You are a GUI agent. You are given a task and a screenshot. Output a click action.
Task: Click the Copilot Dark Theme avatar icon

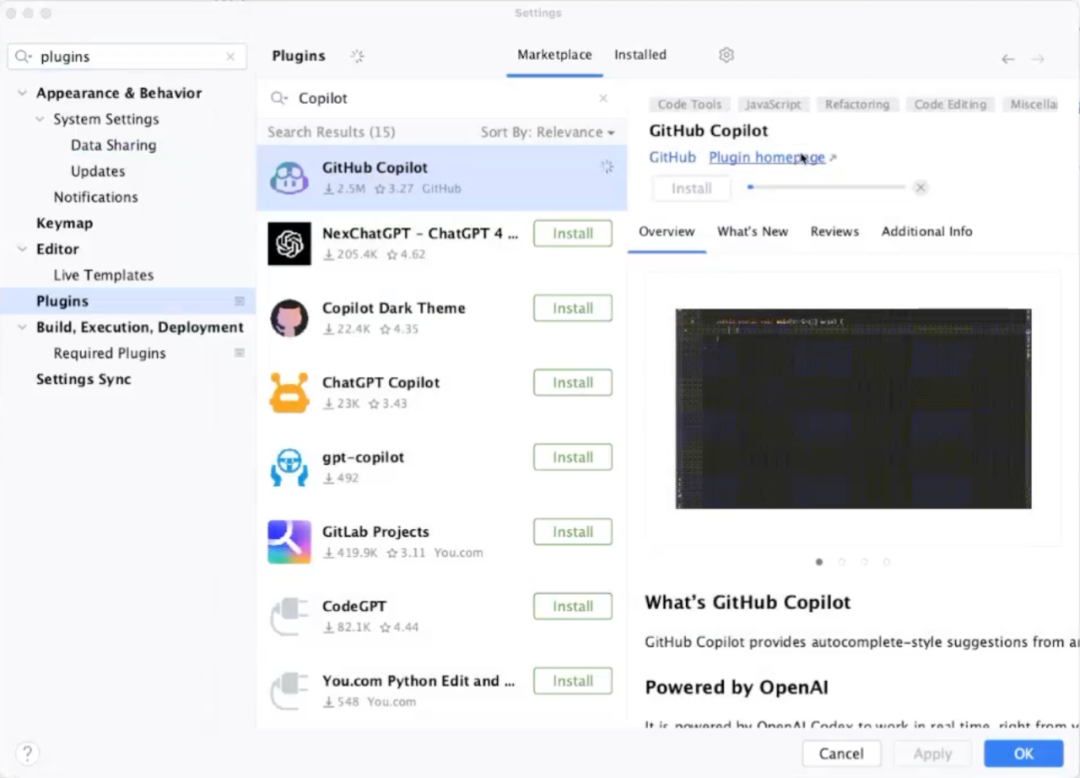point(289,318)
